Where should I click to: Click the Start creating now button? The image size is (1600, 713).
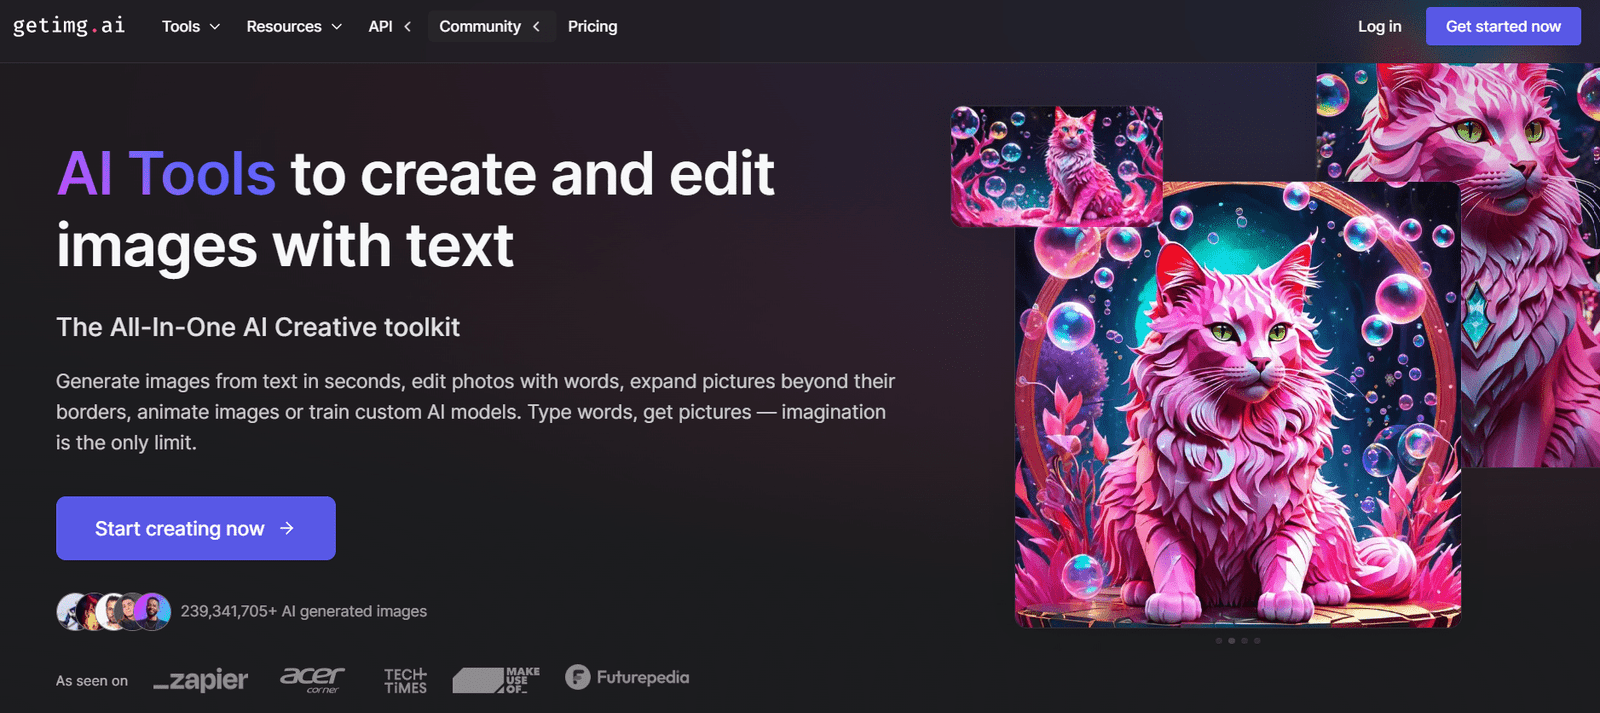pos(195,528)
